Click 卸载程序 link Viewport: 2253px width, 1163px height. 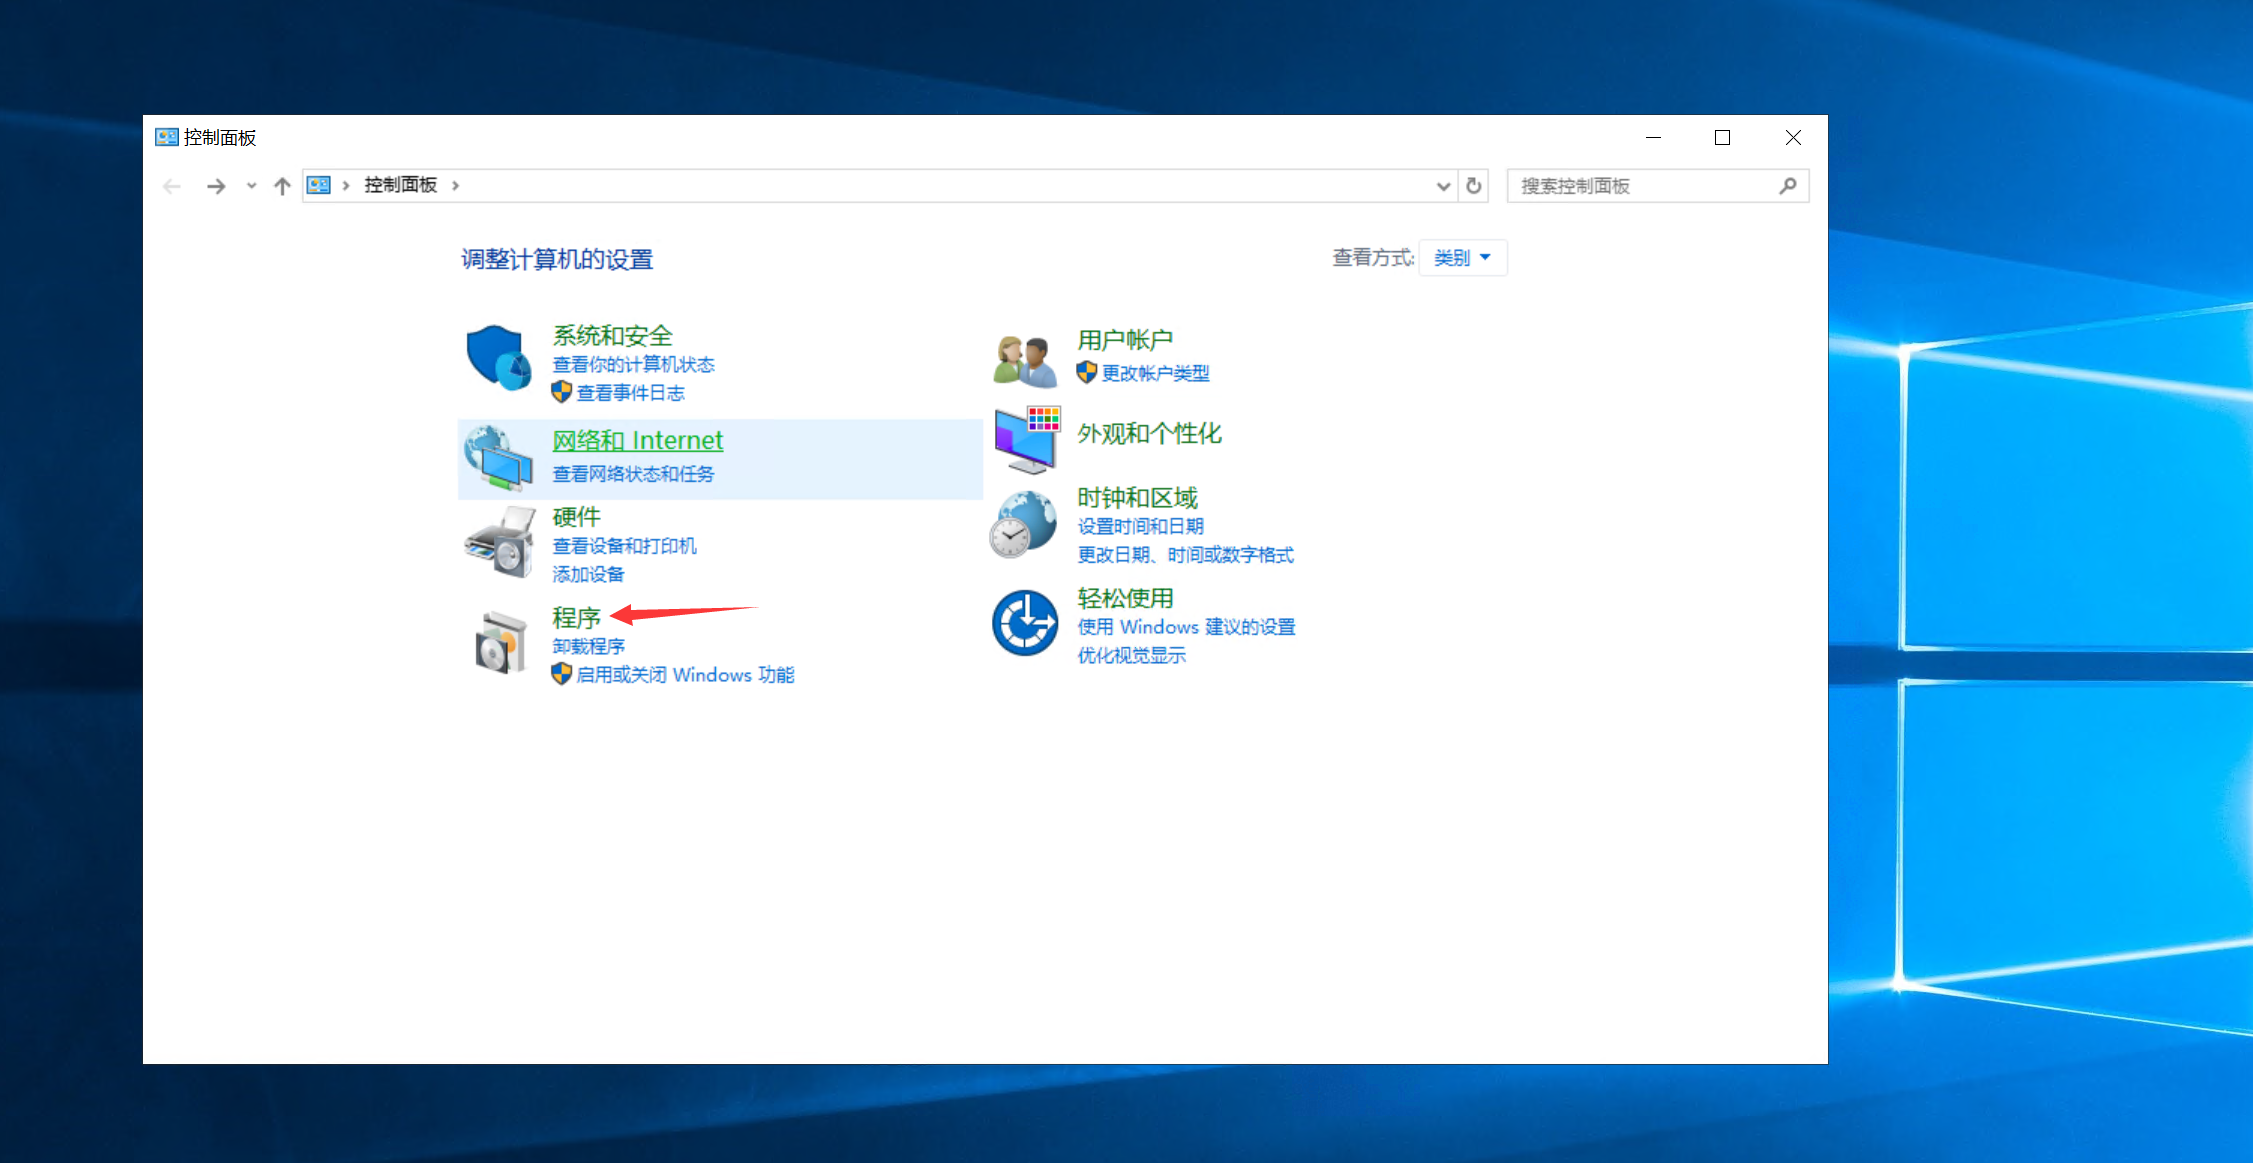(x=588, y=646)
